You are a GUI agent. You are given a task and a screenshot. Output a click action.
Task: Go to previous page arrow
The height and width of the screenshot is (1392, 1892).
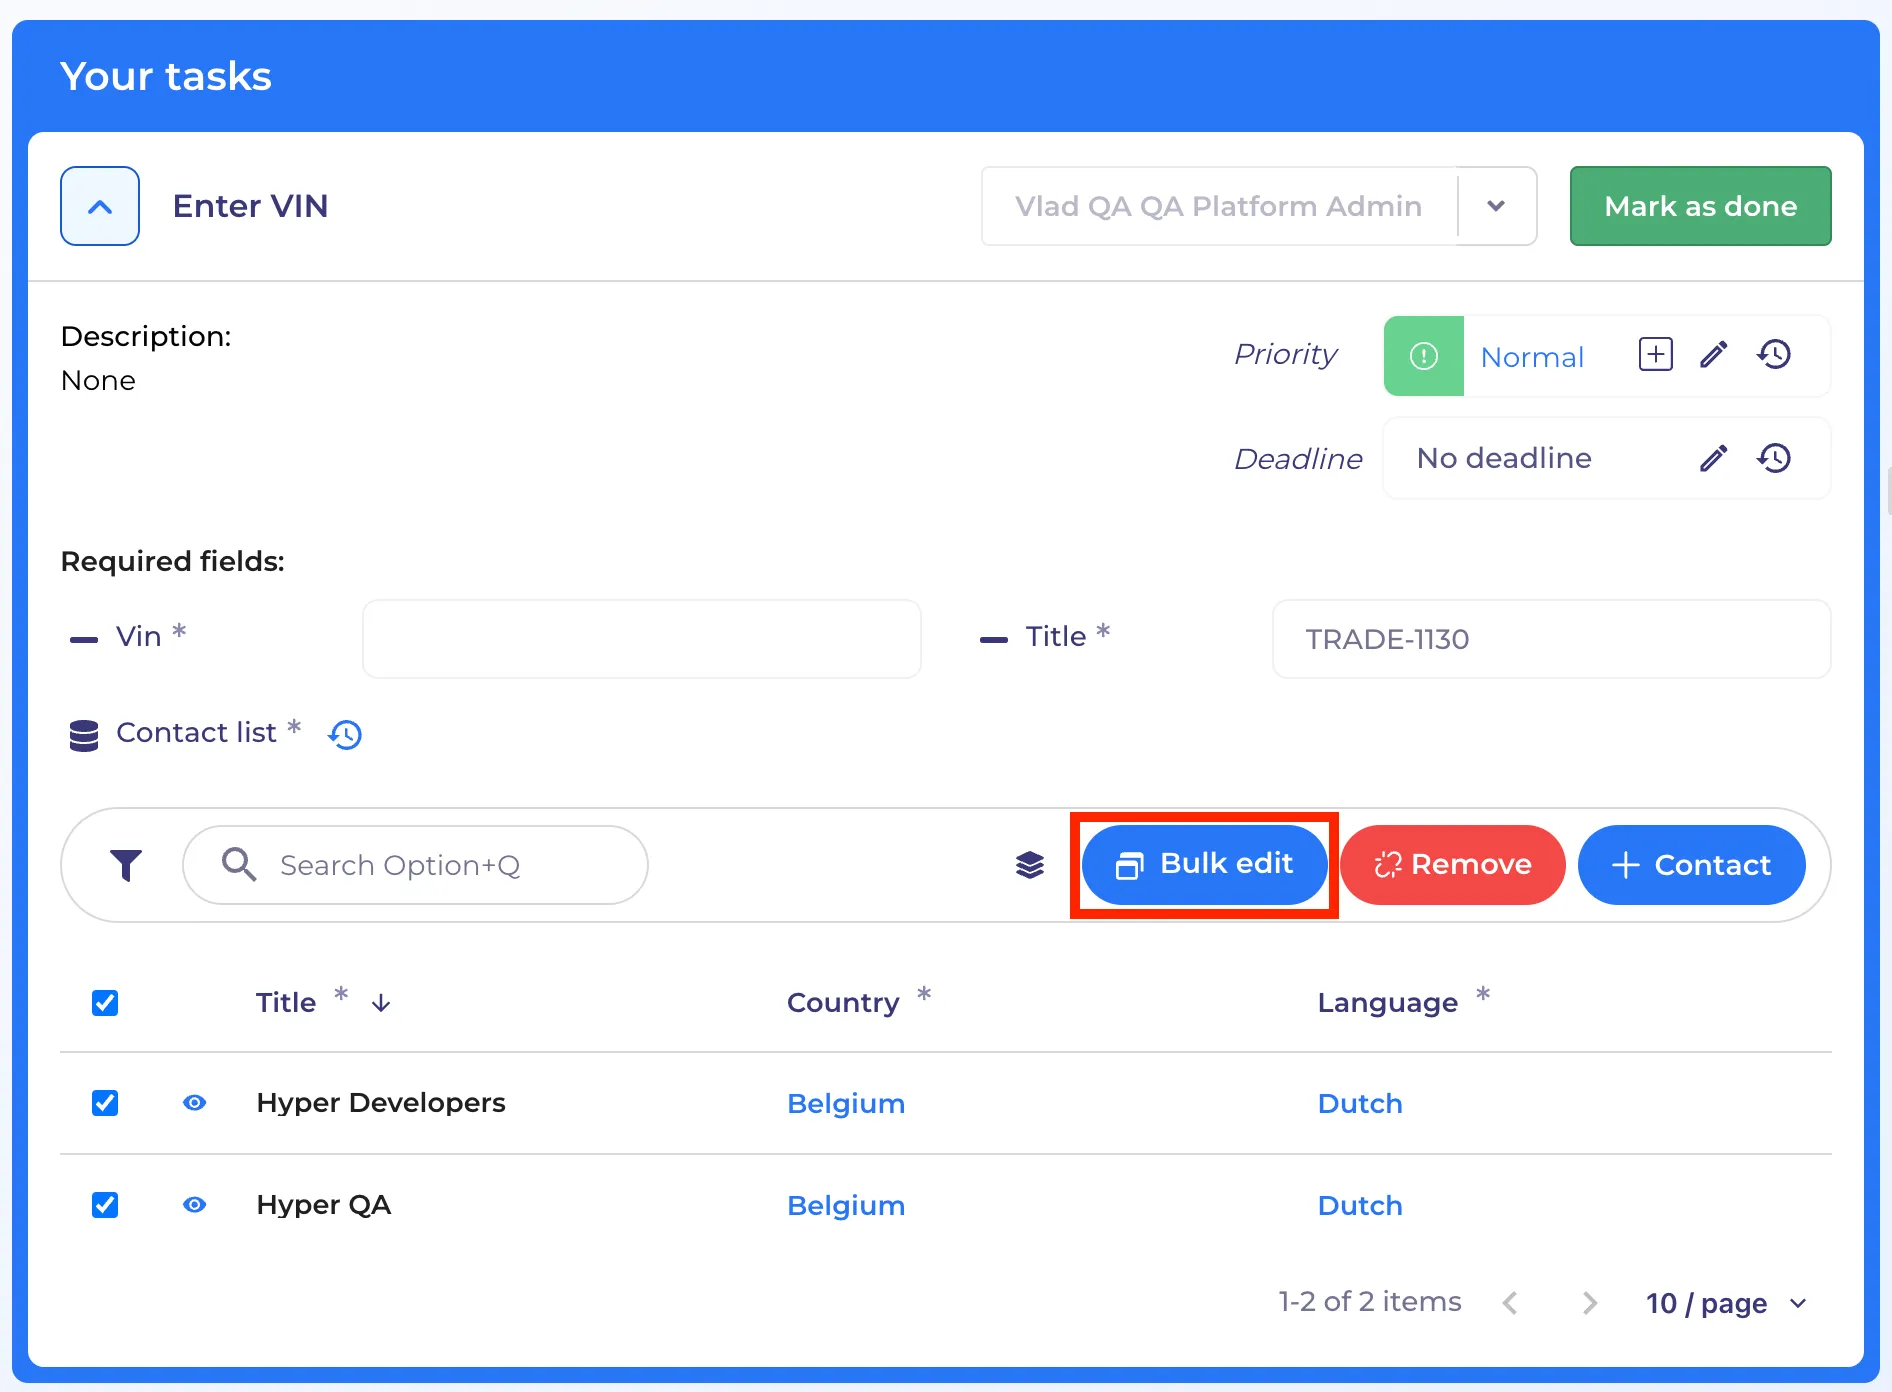[1510, 1303]
